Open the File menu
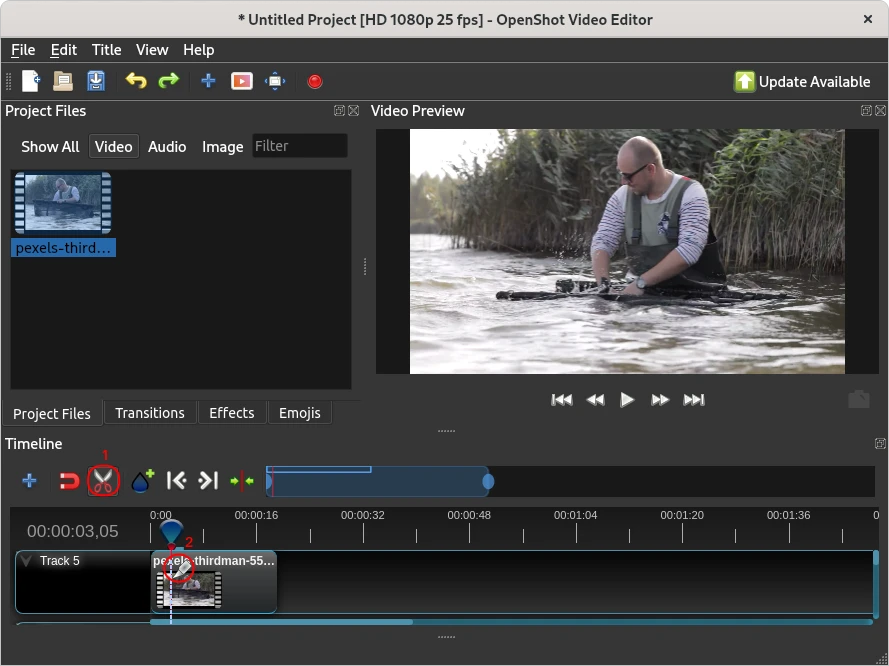The height and width of the screenshot is (666, 889). coord(23,50)
